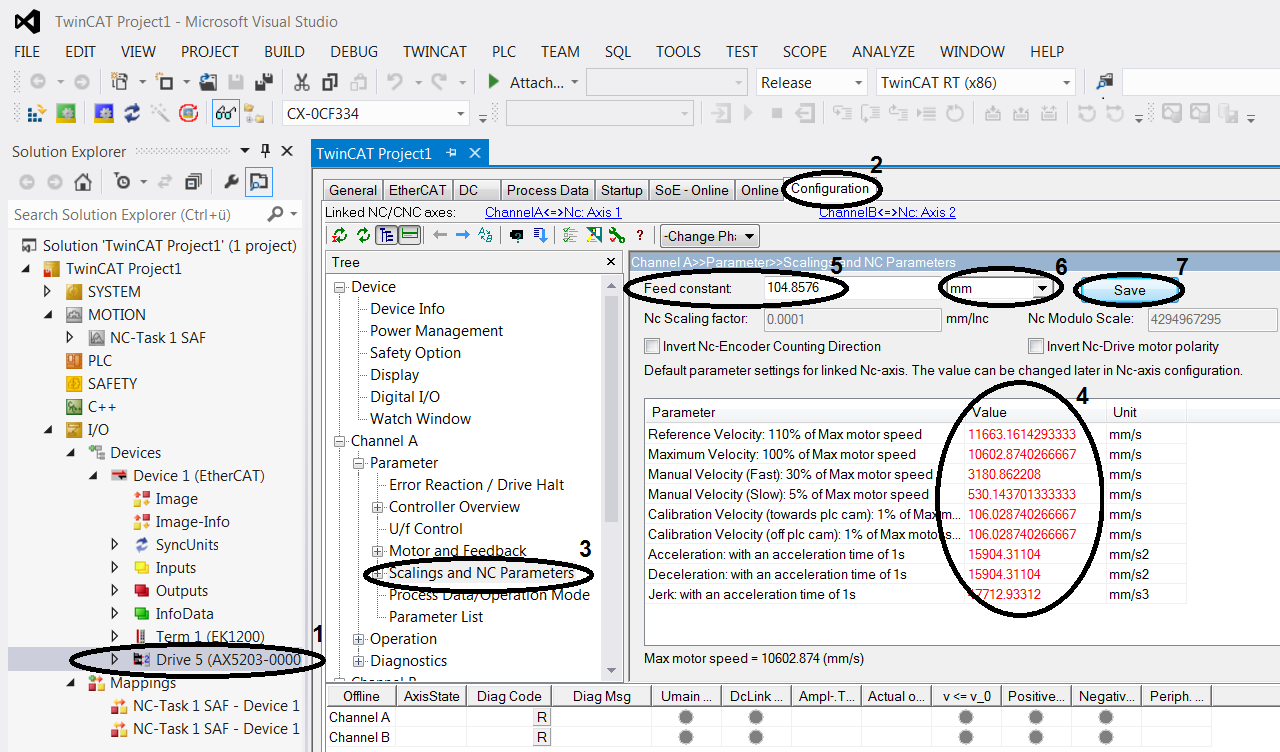Open feed constant unit mm dropdown
The height and width of the screenshot is (752, 1280).
coord(1044,288)
